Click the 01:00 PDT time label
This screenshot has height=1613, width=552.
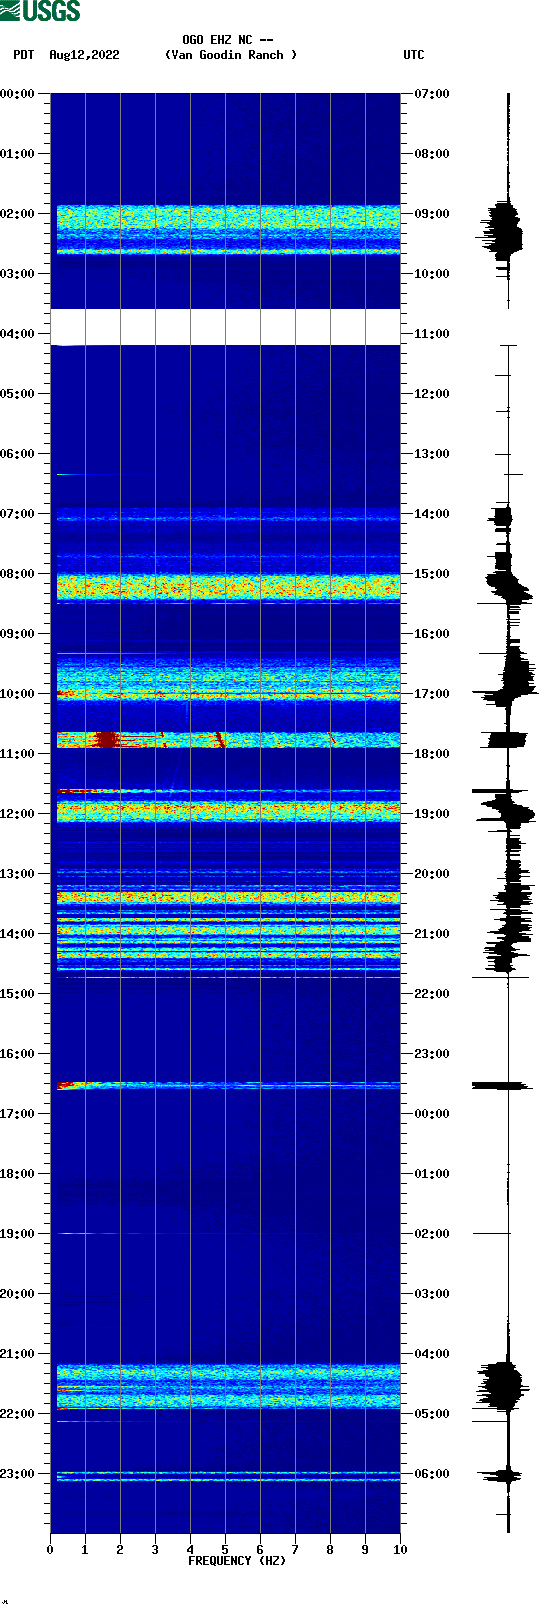tap(18, 154)
